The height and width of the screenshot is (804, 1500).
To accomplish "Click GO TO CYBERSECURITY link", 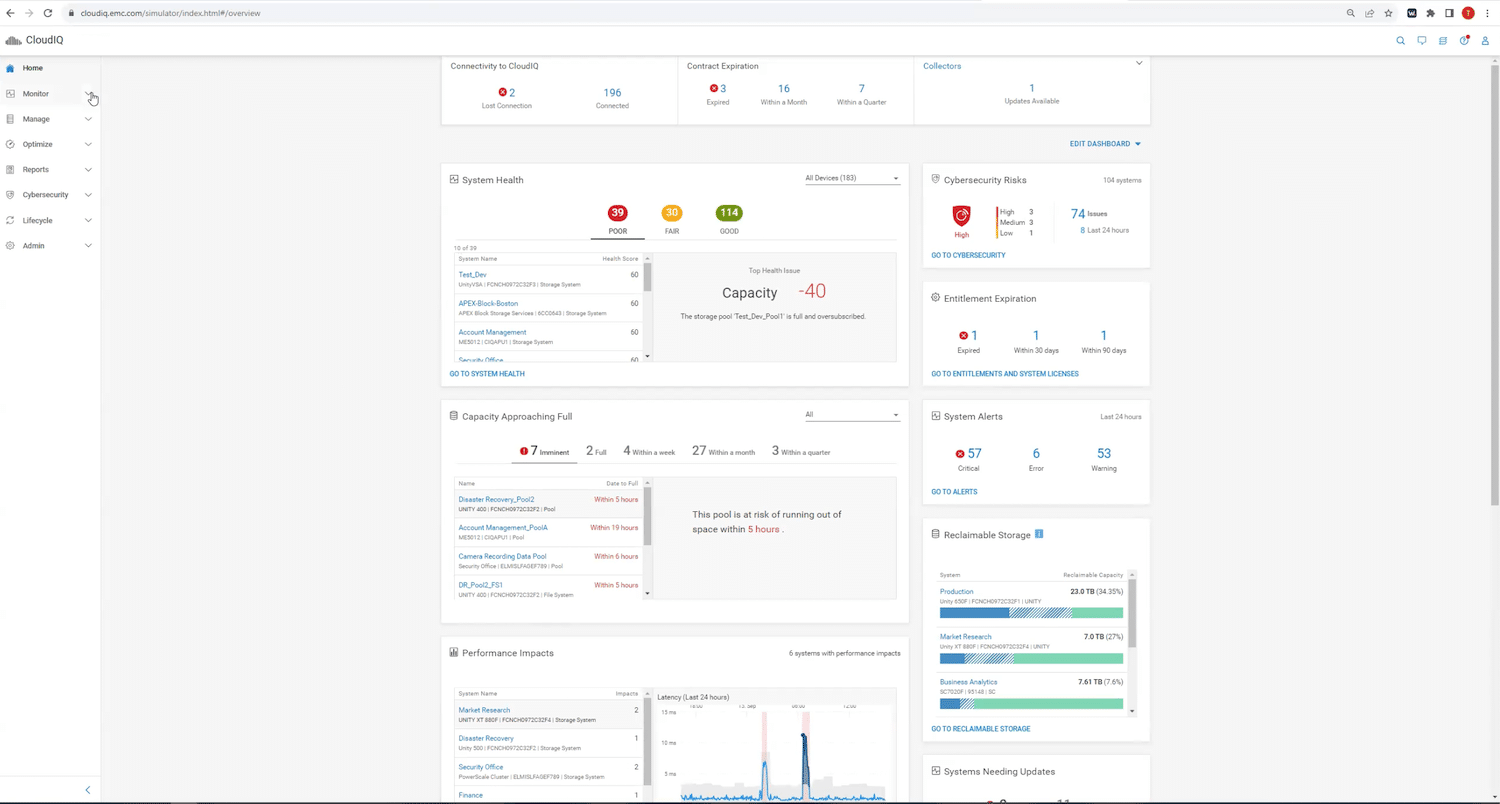I will coord(968,255).
